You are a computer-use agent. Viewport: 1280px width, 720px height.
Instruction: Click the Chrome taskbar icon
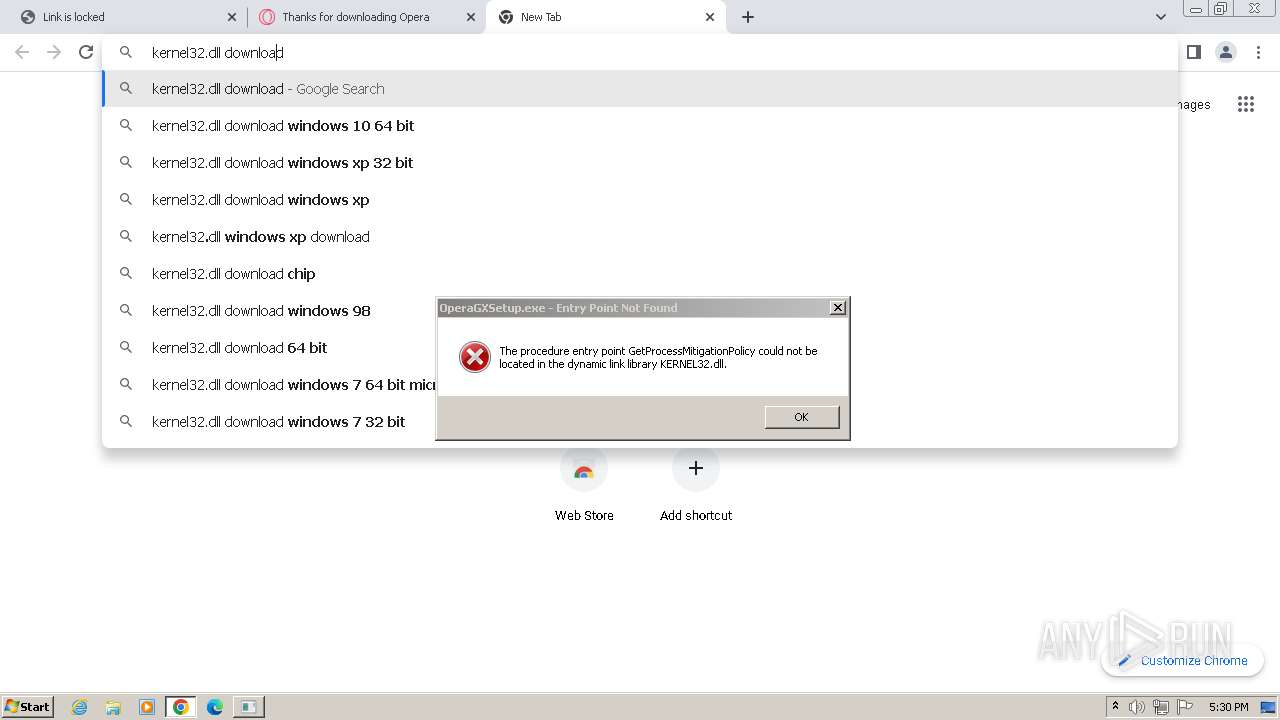click(x=181, y=707)
